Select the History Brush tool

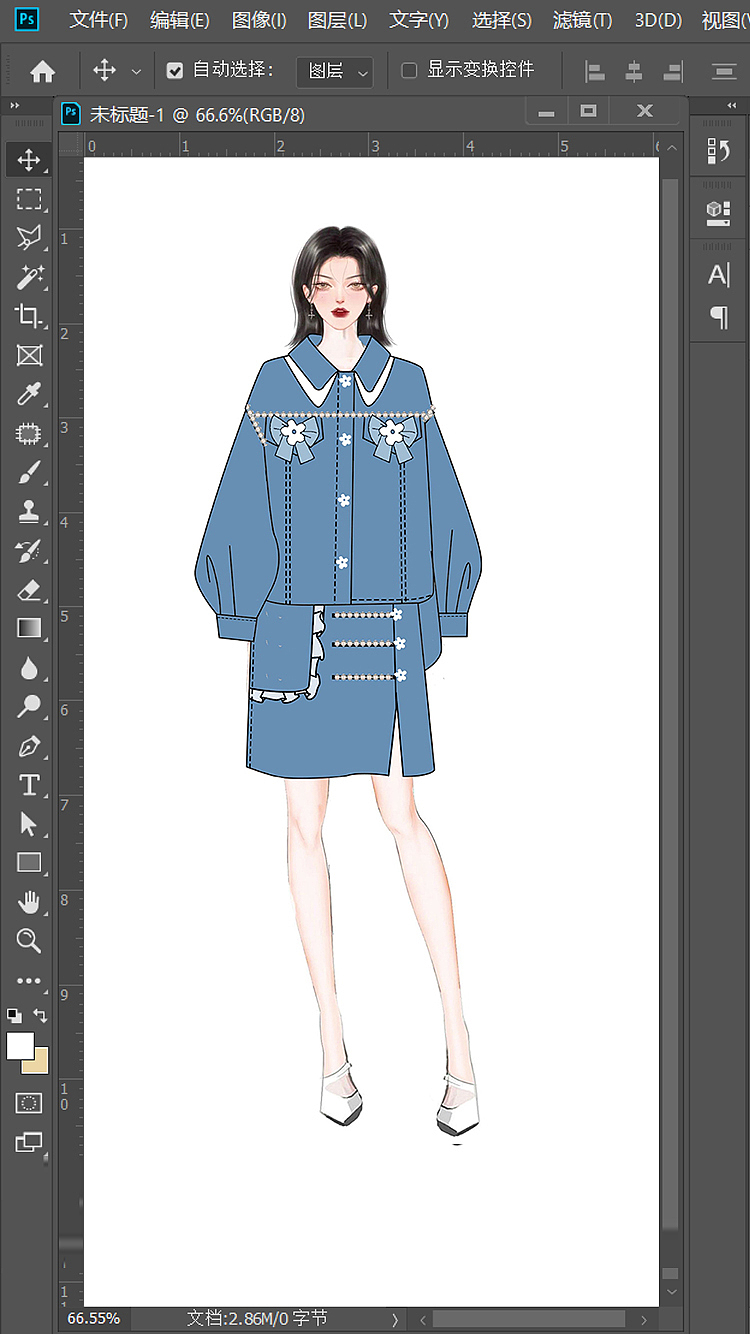29,550
